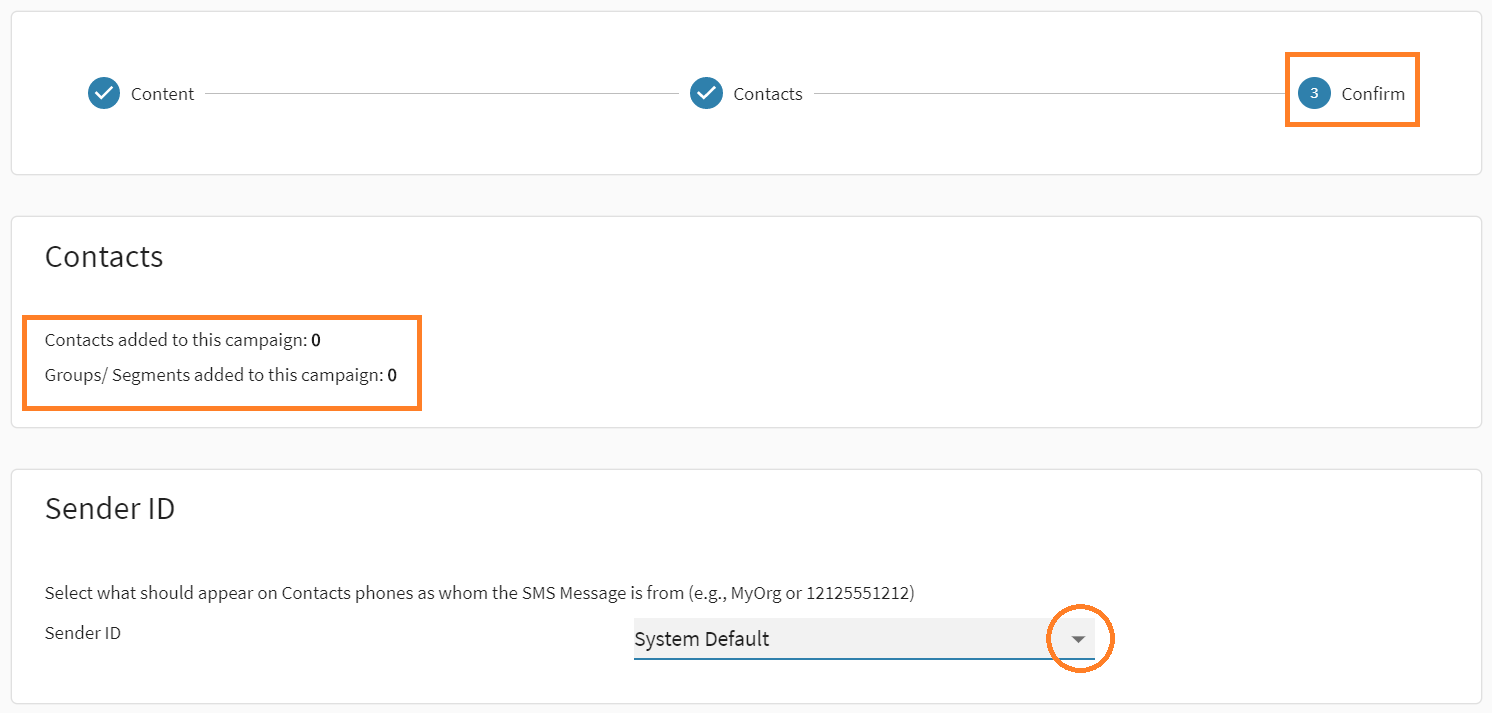Click 'Contacts added to this campaign' text
This screenshot has height=713, width=1492.
(x=175, y=340)
